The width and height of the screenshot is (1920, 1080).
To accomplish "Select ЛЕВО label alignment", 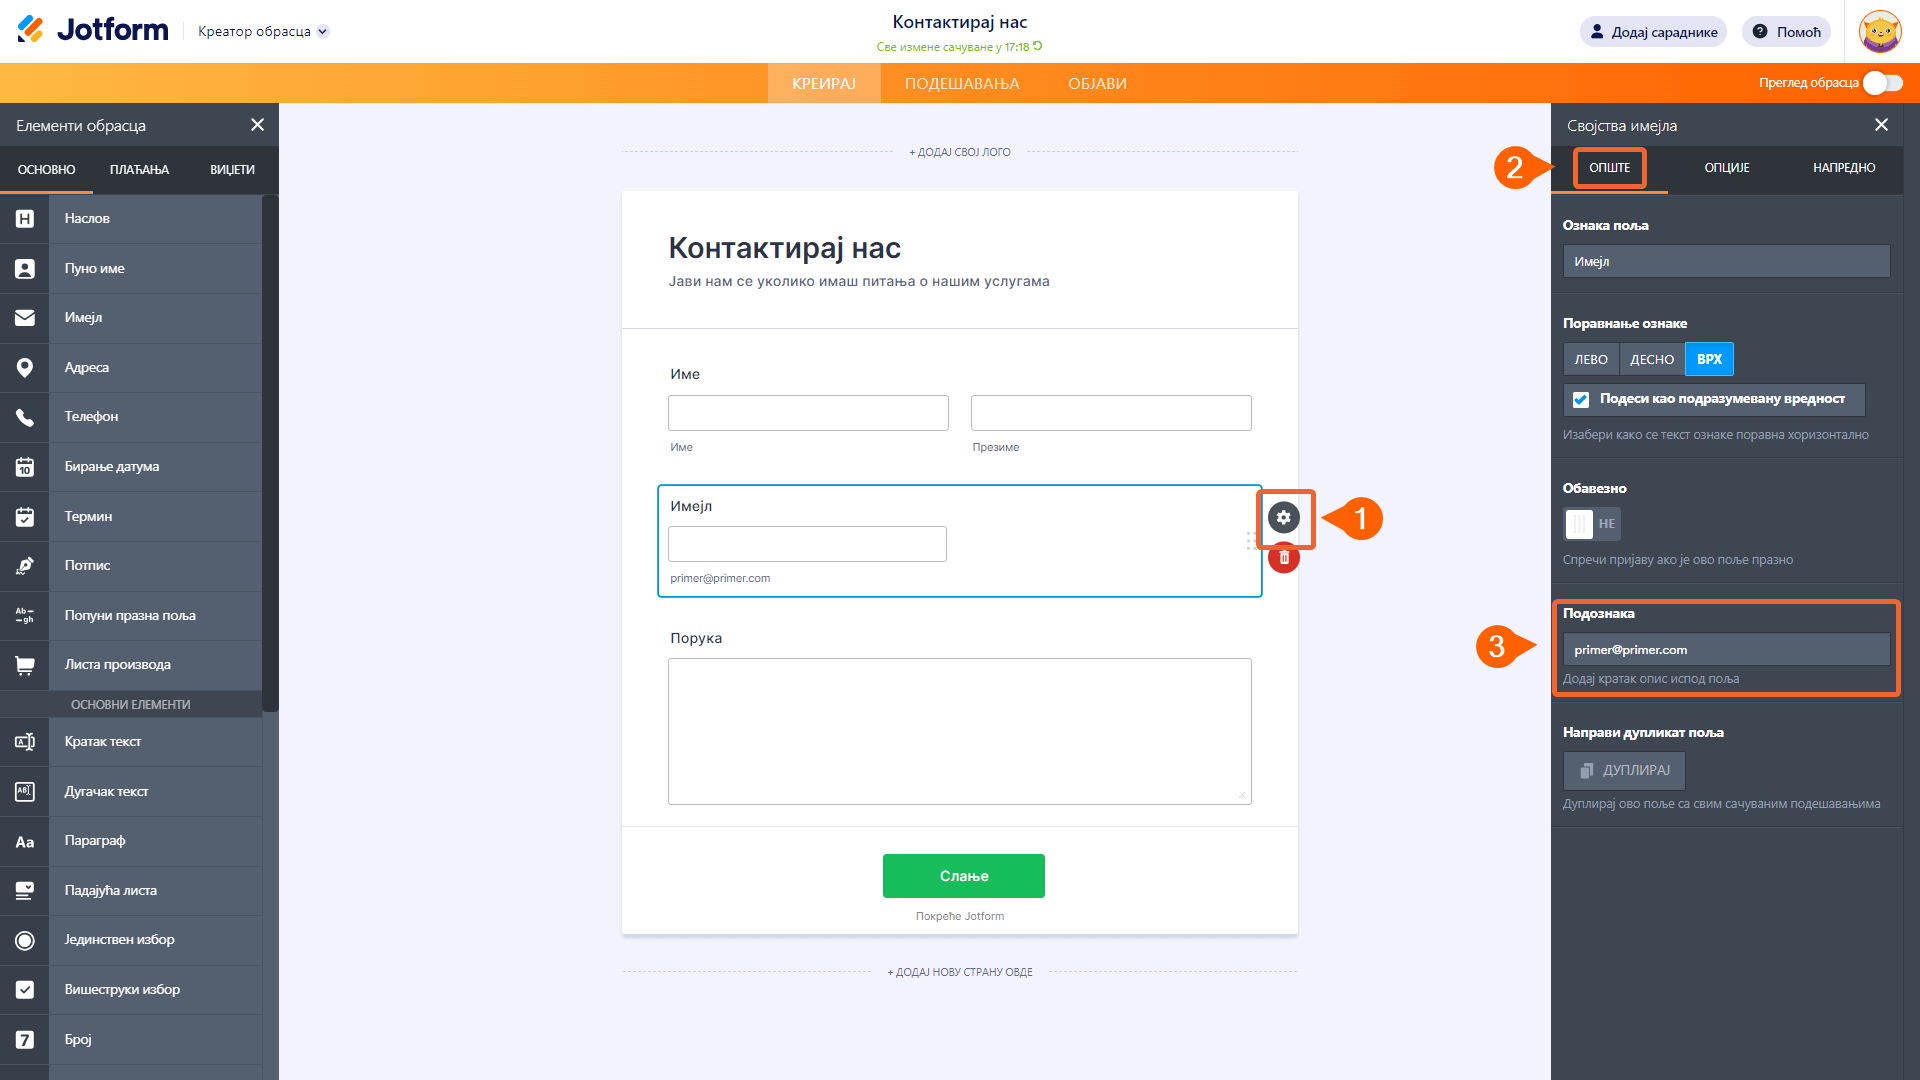I will (1590, 360).
